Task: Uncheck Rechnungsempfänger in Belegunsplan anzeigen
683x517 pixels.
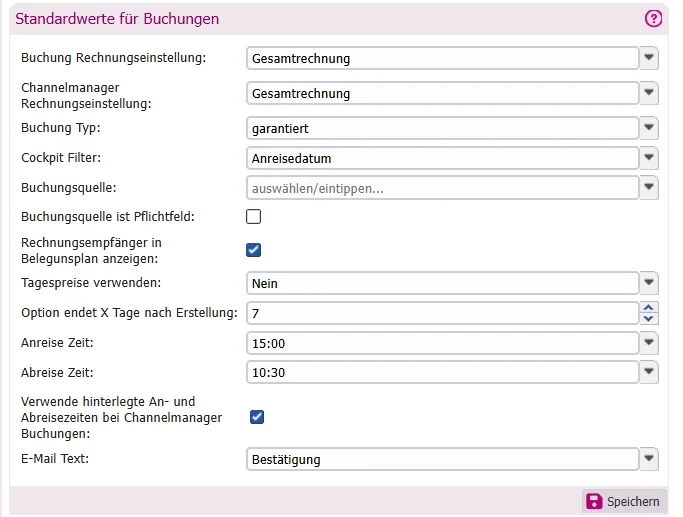Action: [254, 250]
